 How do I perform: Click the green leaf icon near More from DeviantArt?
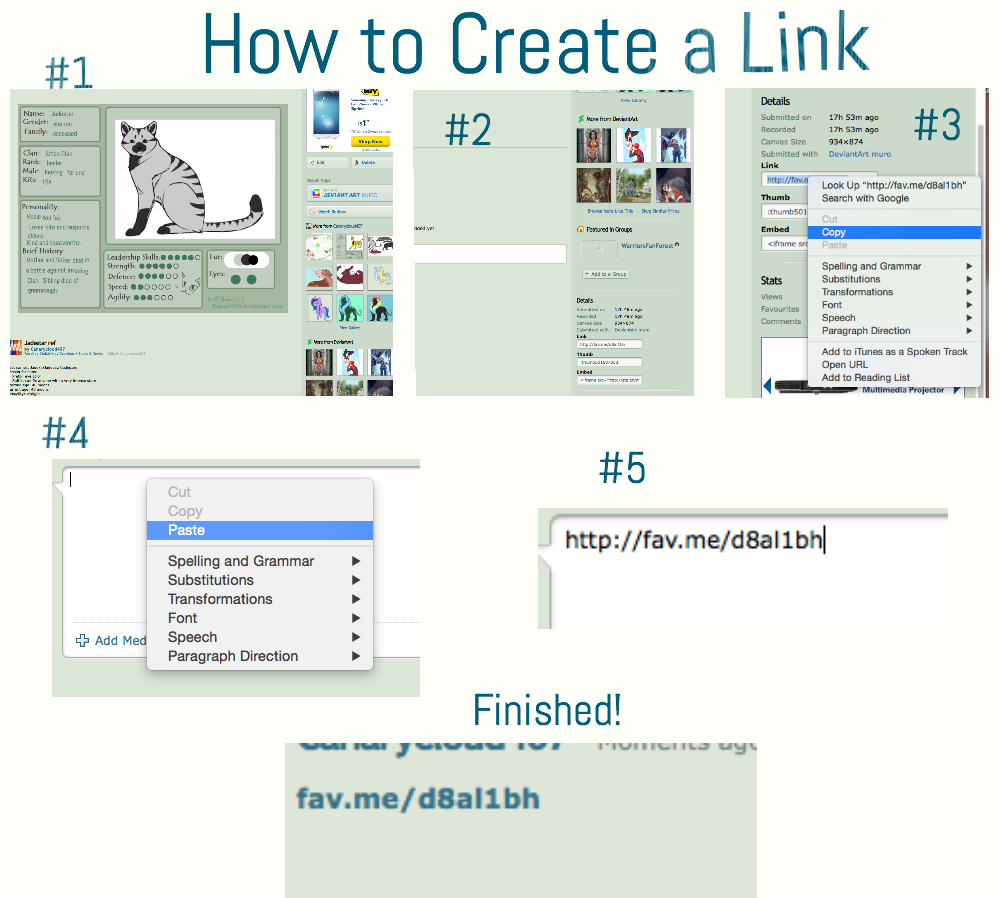(579, 119)
